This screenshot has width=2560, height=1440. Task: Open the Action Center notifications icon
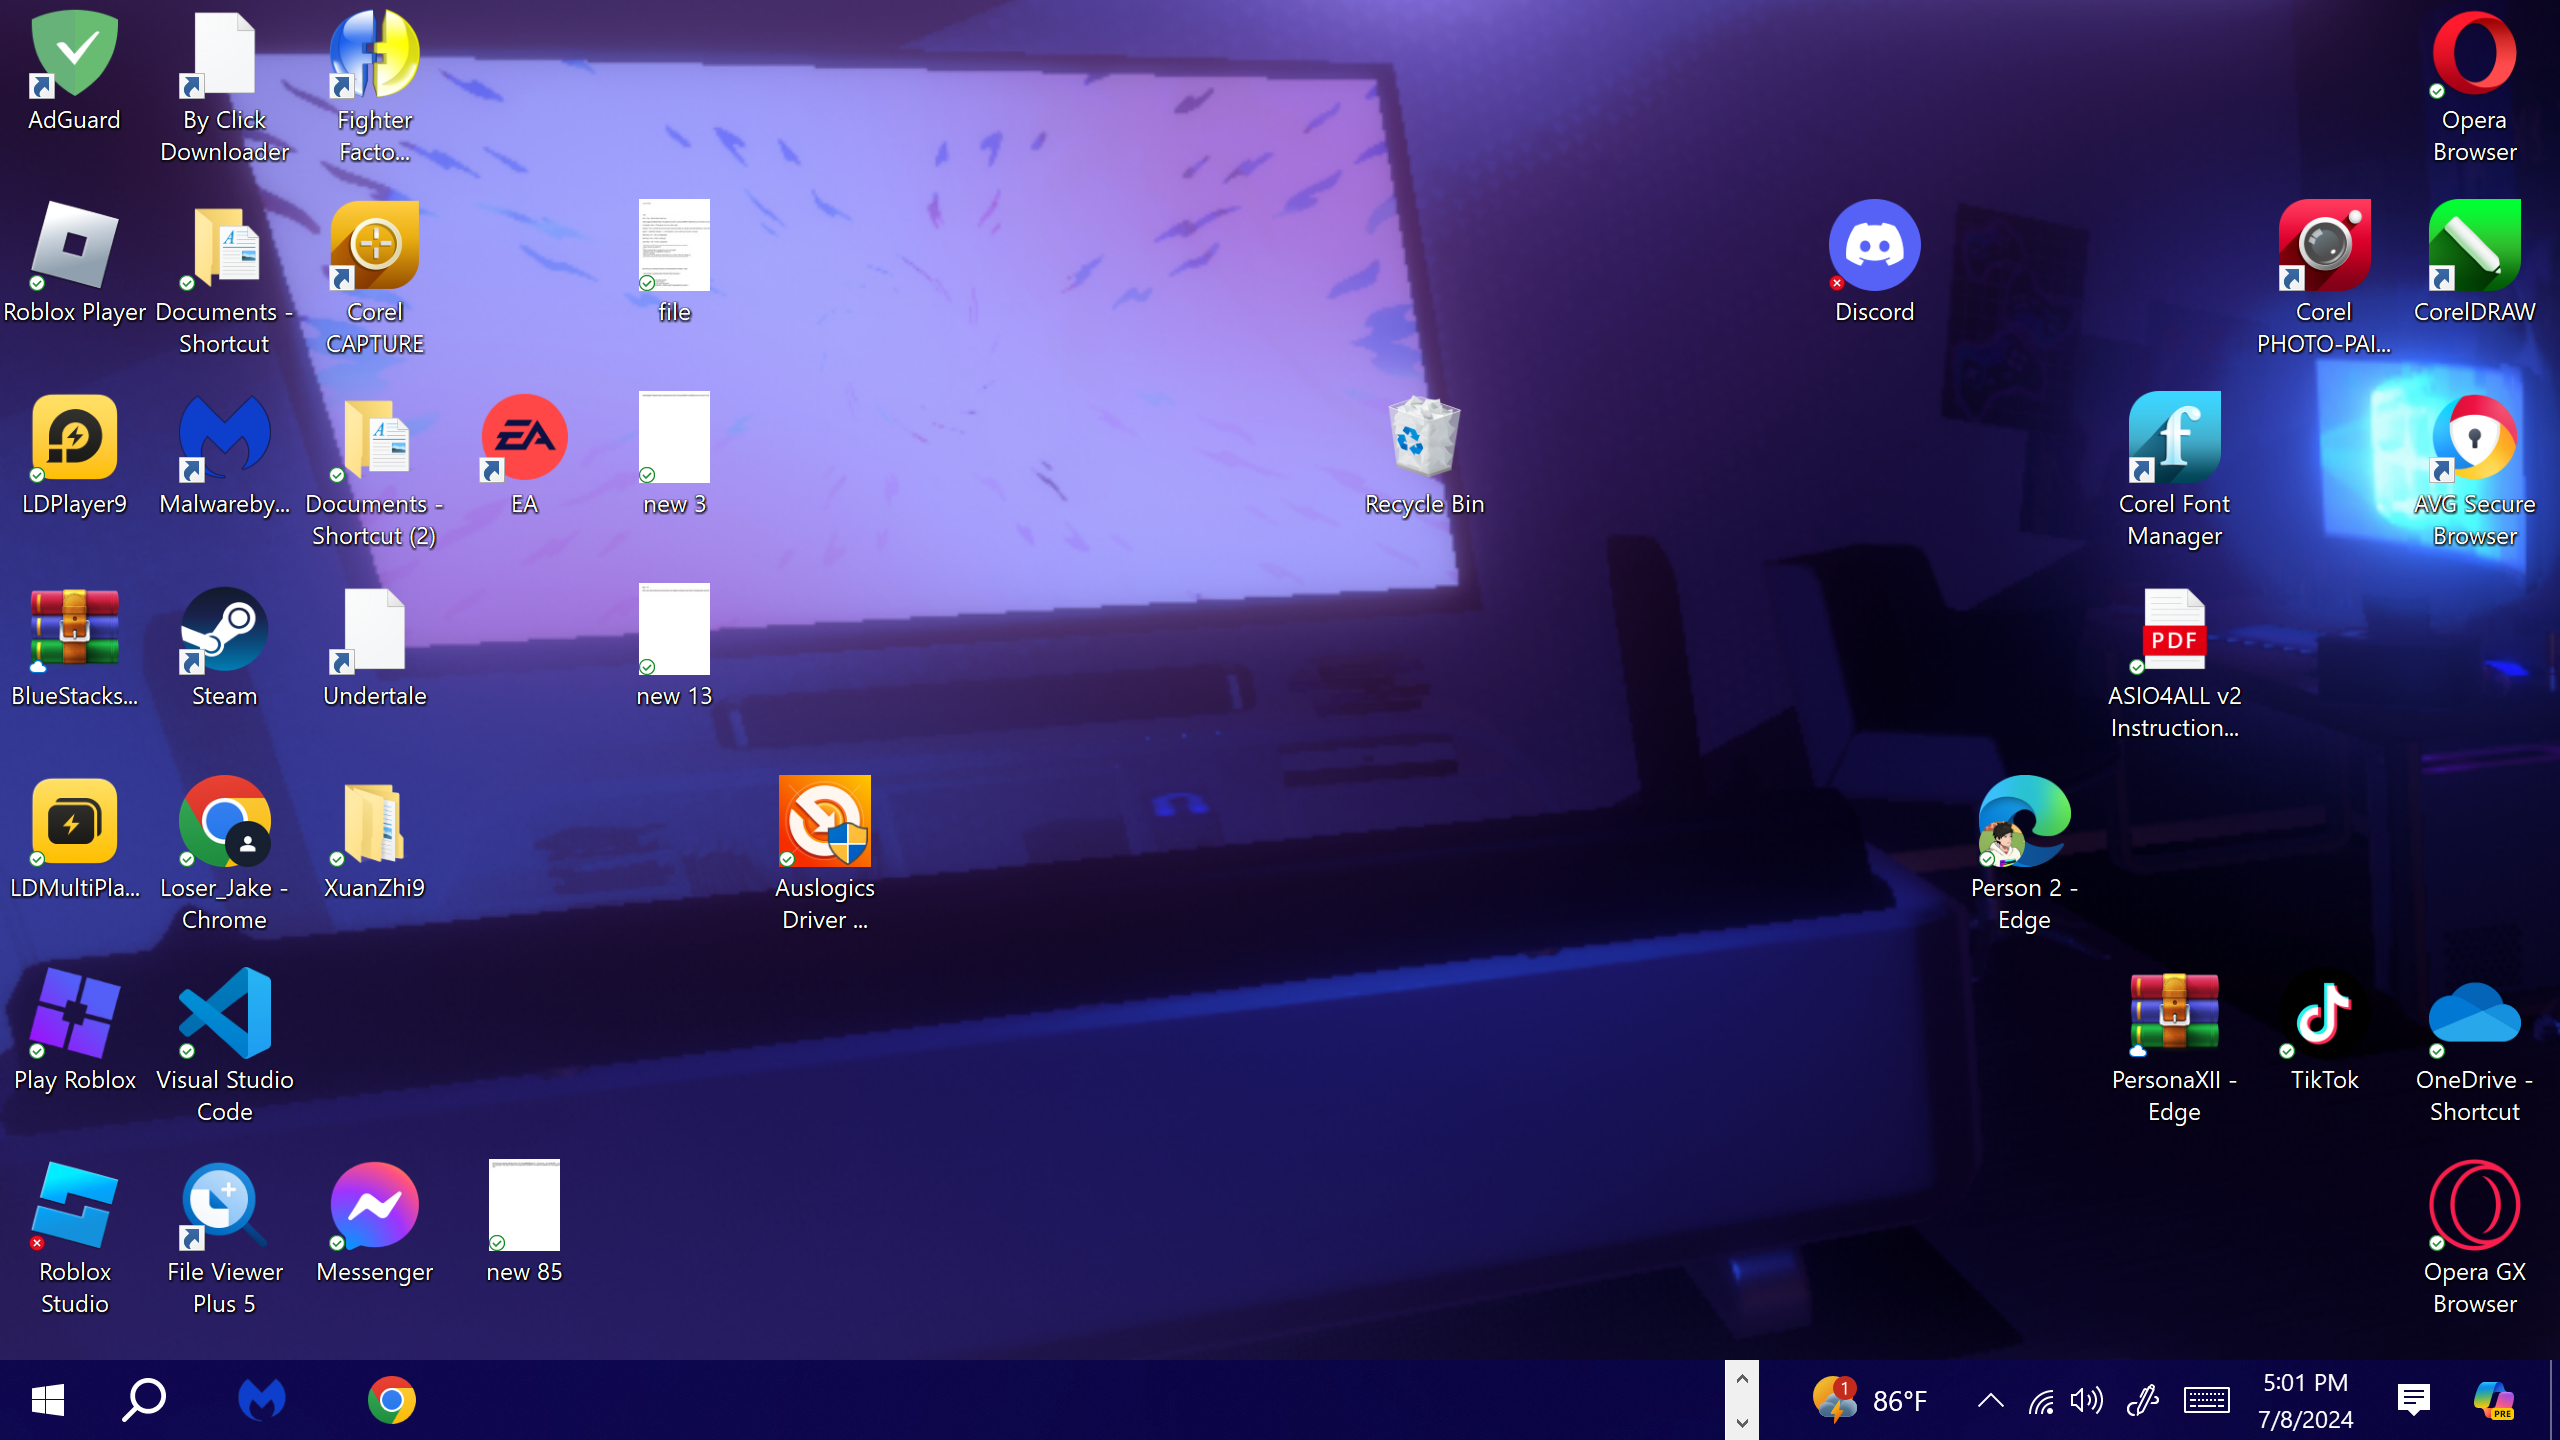click(2413, 1400)
